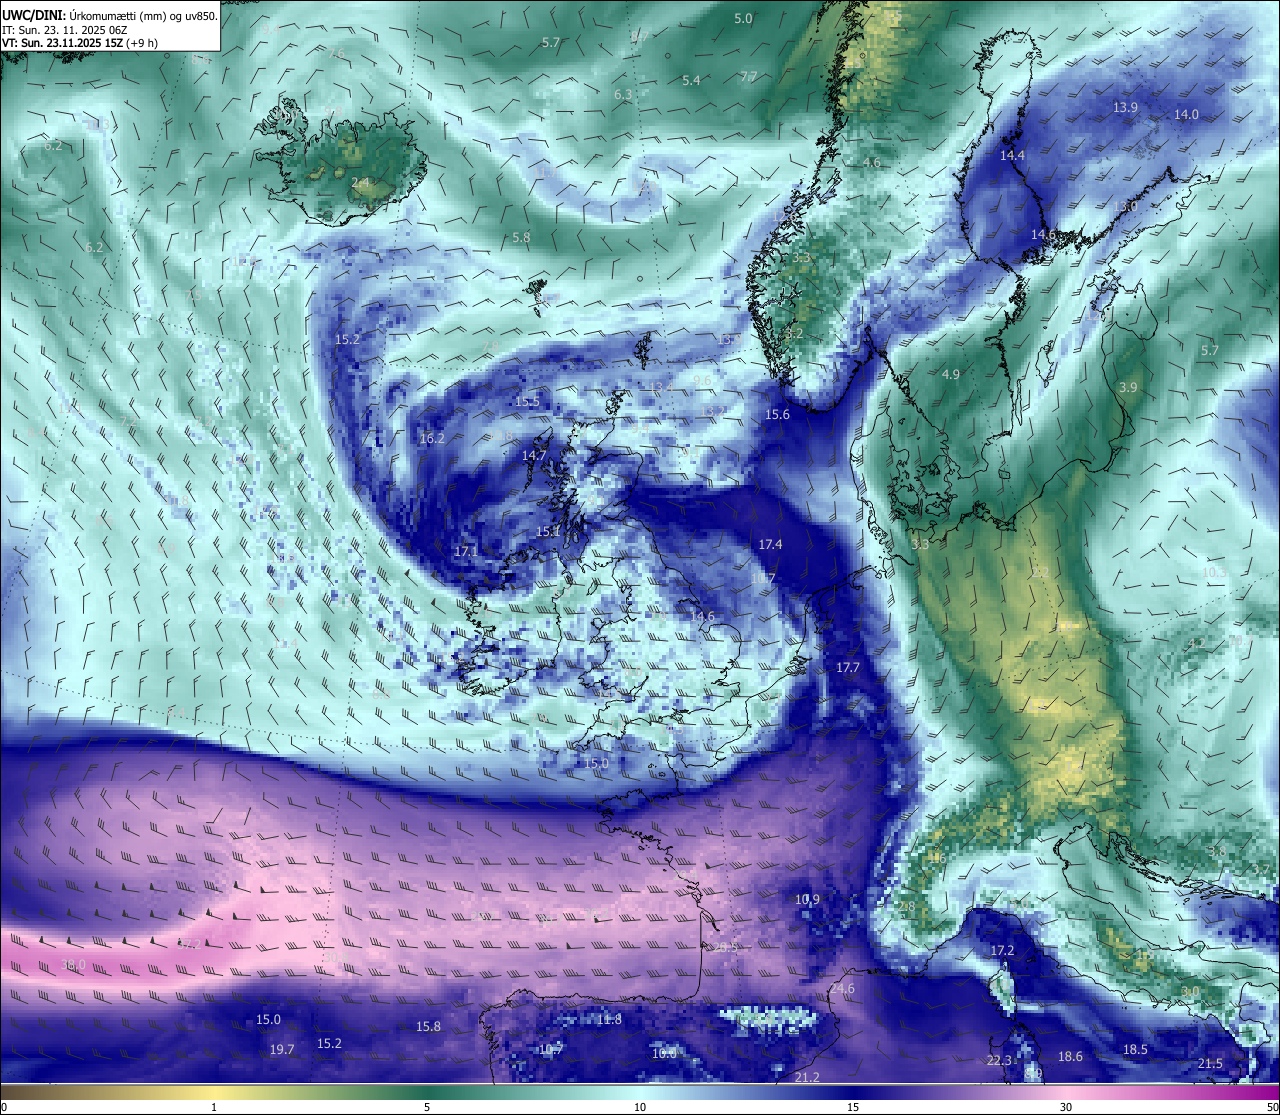Click the 15.5 value label
Viewport: 1280px width, 1115px height.
pyautogui.click(x=527, y=401)
